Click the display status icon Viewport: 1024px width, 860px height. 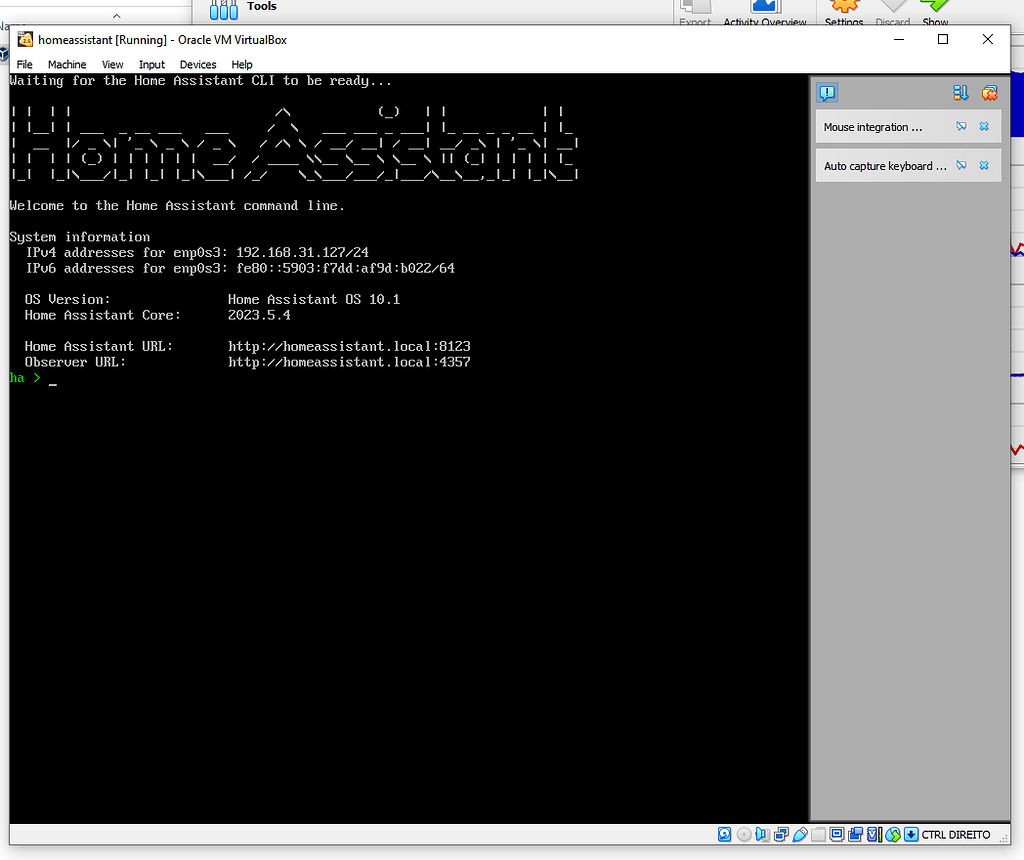pos(836,834)
